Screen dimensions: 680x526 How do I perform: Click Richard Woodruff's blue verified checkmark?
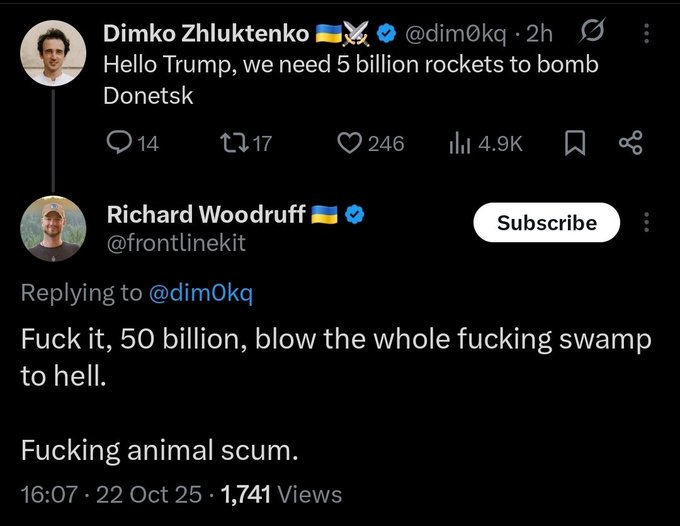[x=354, y=214]
